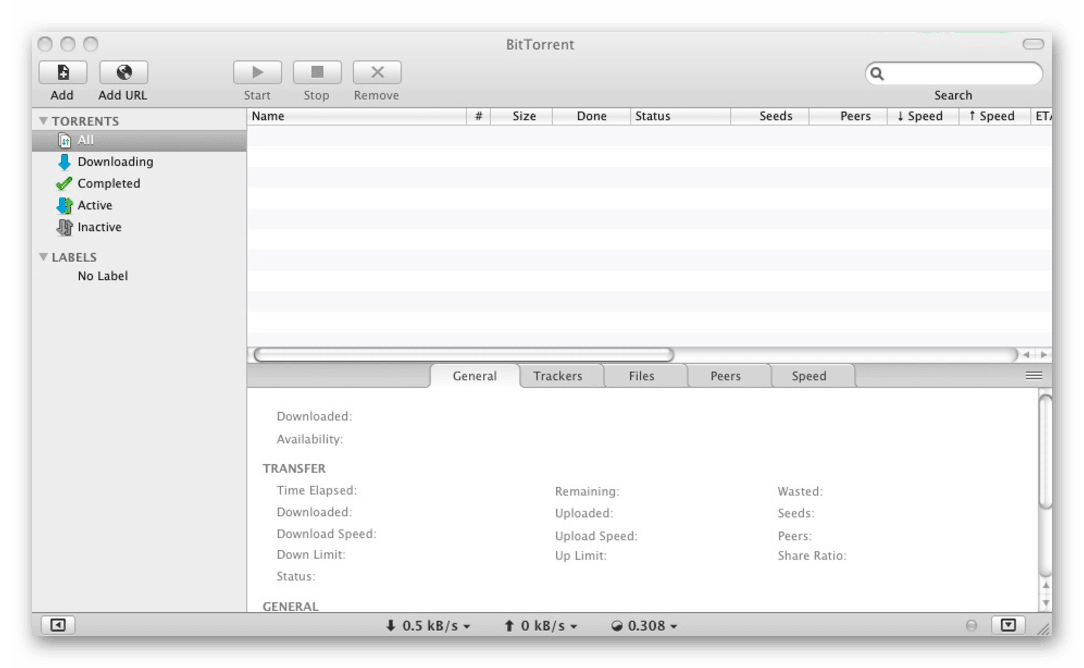Click the Upload Speed label
This screenshot has width=1084, height=668.
point(596,536)
